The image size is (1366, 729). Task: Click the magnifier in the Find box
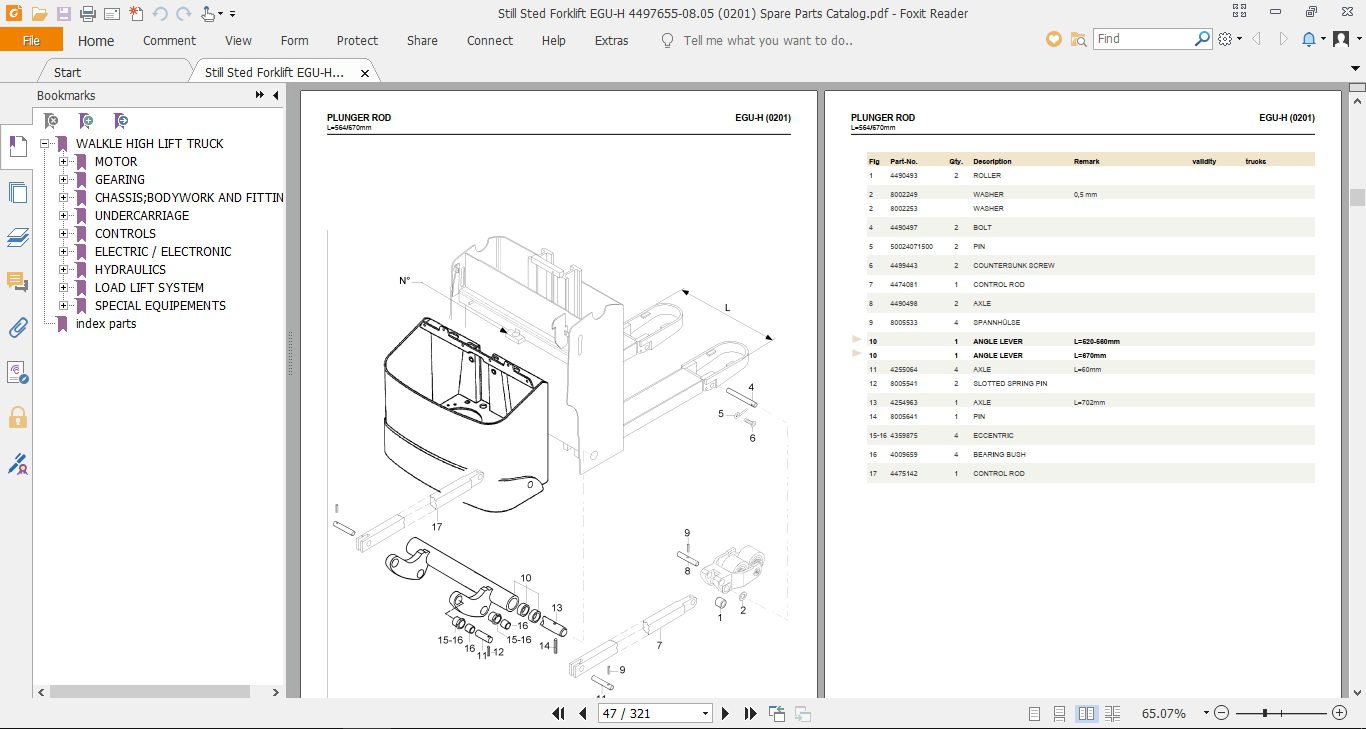click(x=1203, y=39)
